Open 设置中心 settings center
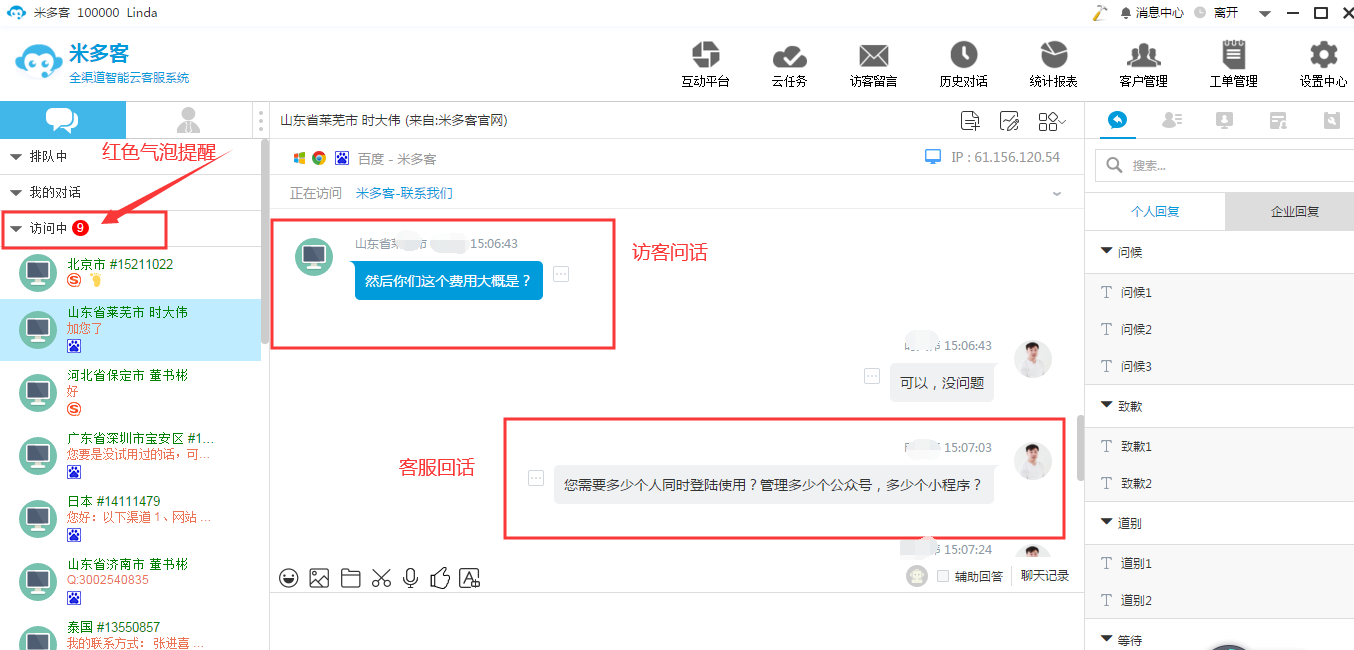This screenshot has height=650, width=1354. [x=1323, y=65]
